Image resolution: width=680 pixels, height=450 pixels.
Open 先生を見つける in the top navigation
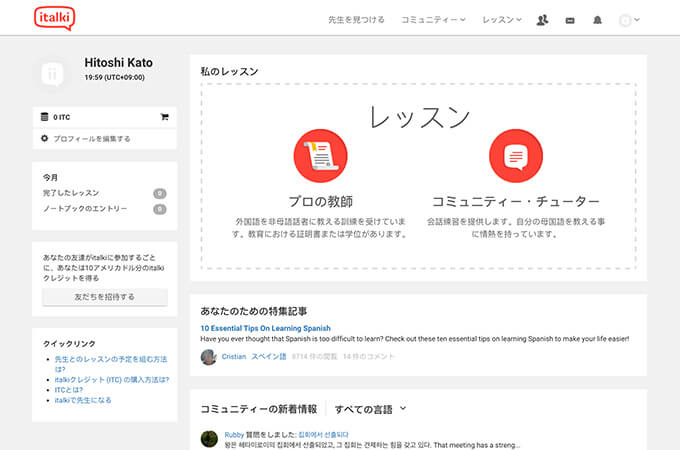356,20
